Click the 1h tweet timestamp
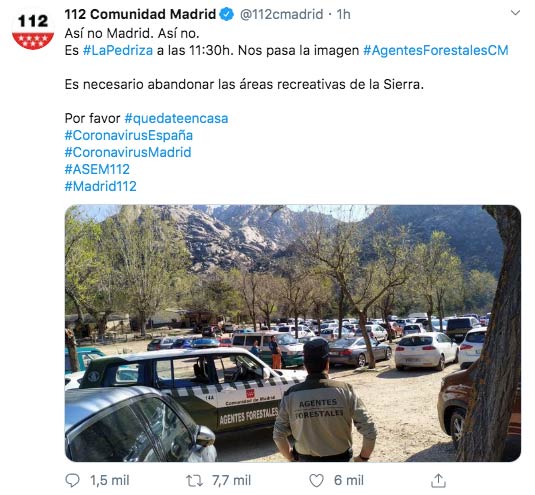 pyautogui.click(x=344, y=14)
